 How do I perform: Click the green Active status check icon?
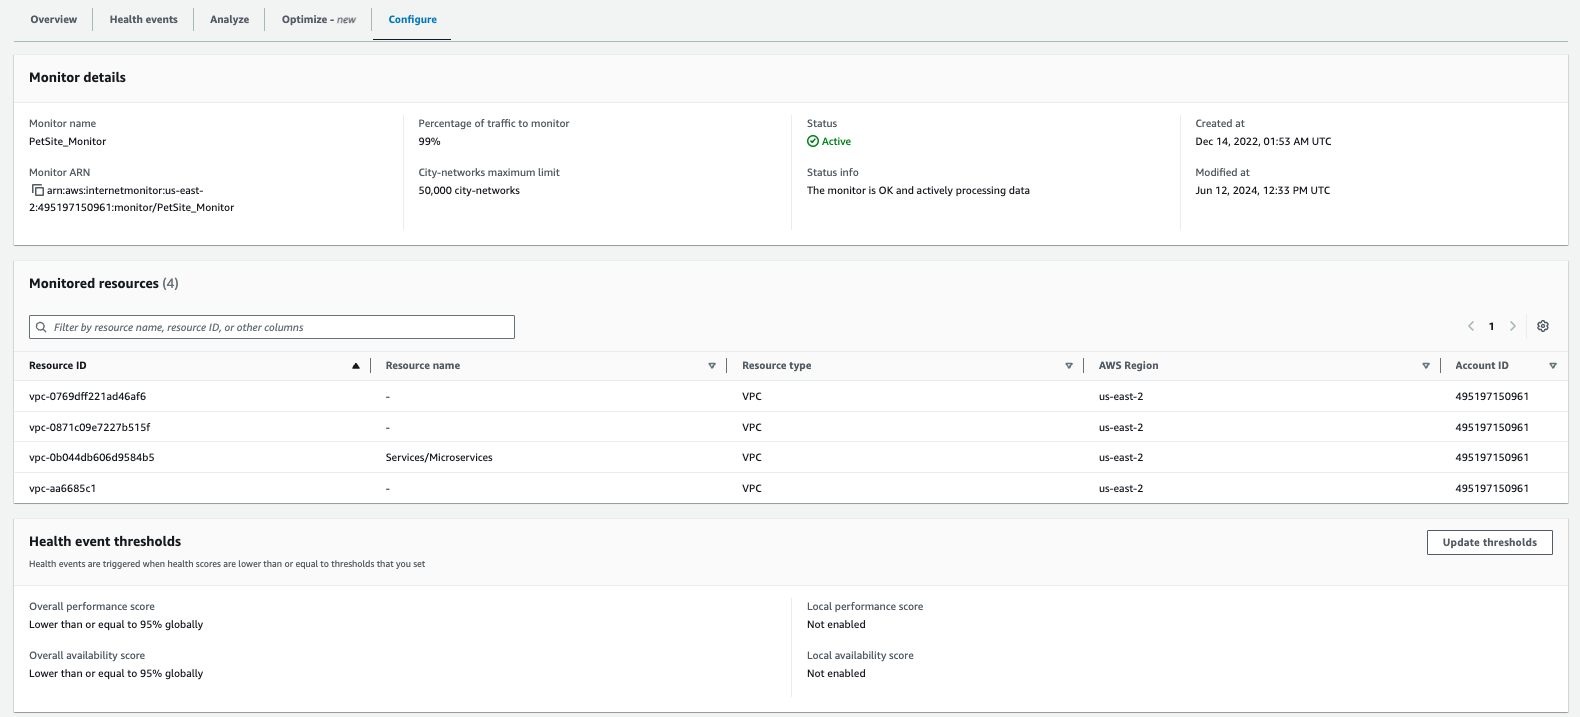click(813, 141)
